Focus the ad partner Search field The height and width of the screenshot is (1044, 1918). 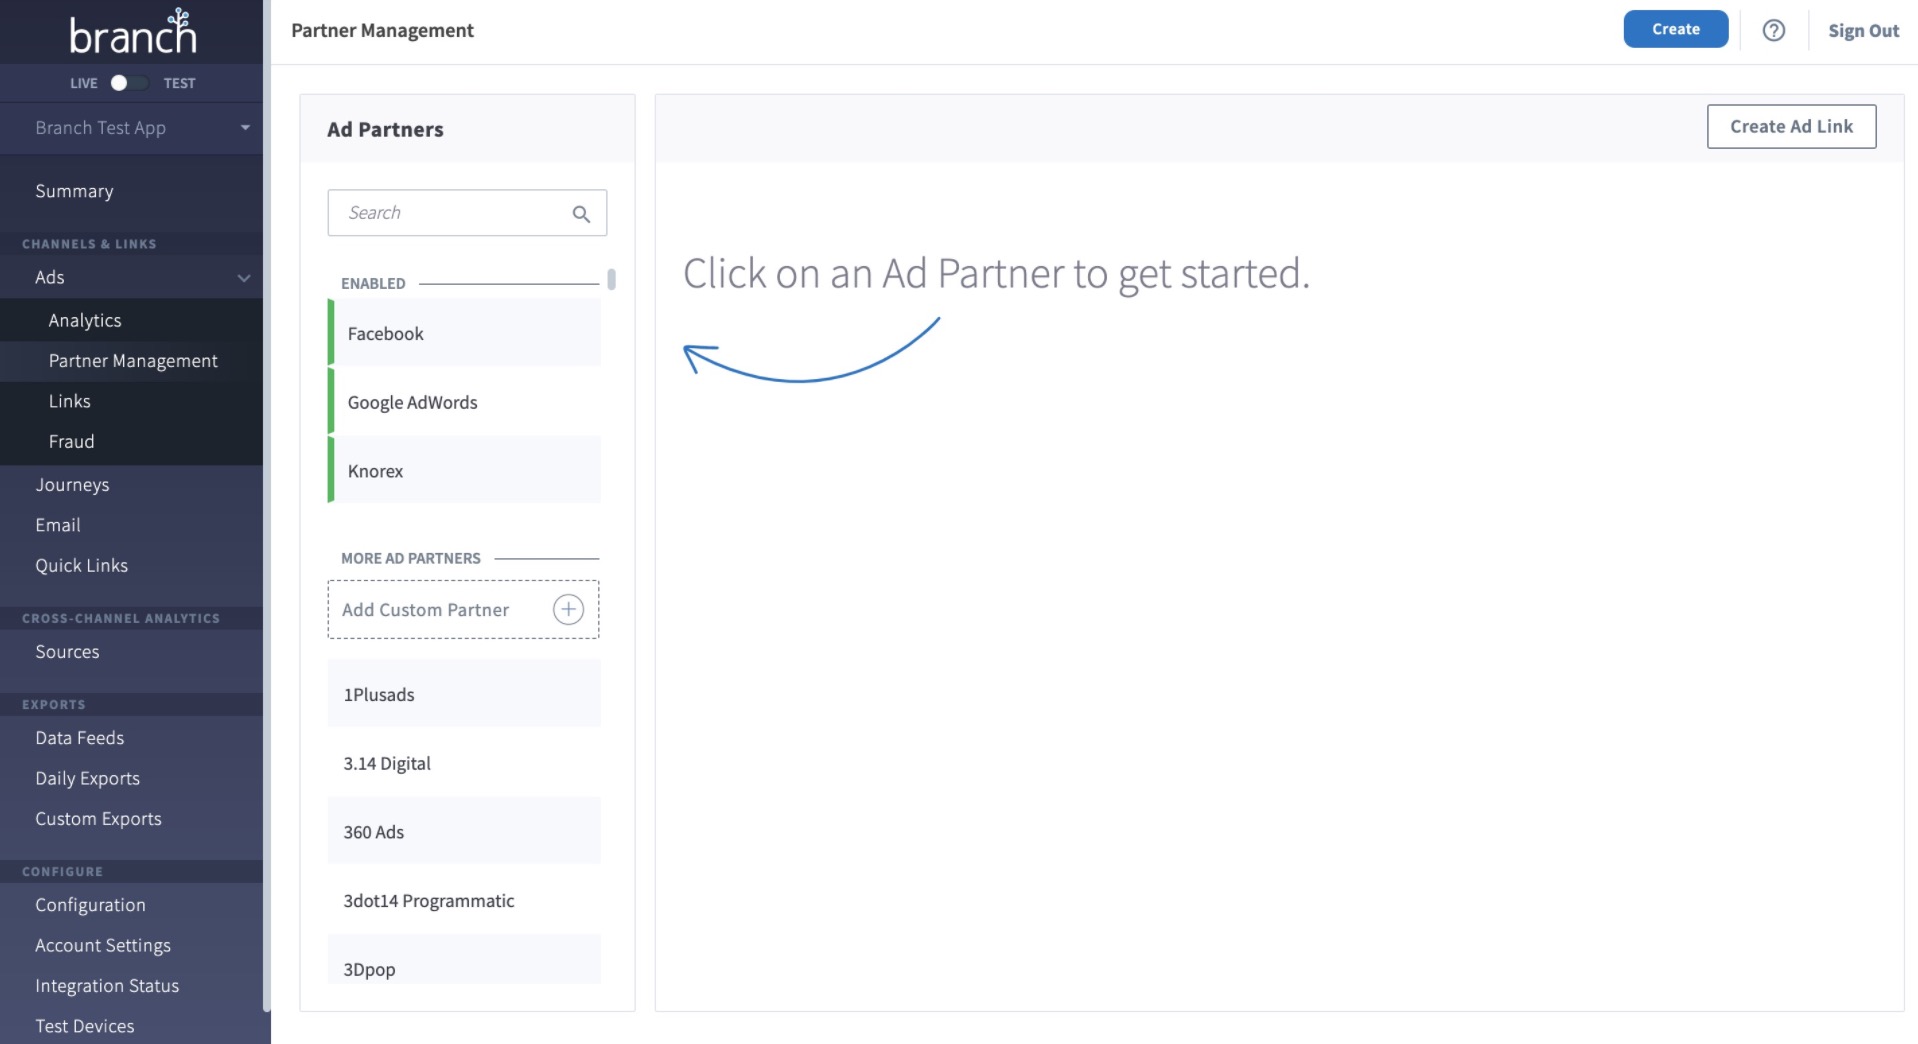[x=467, y=213]
